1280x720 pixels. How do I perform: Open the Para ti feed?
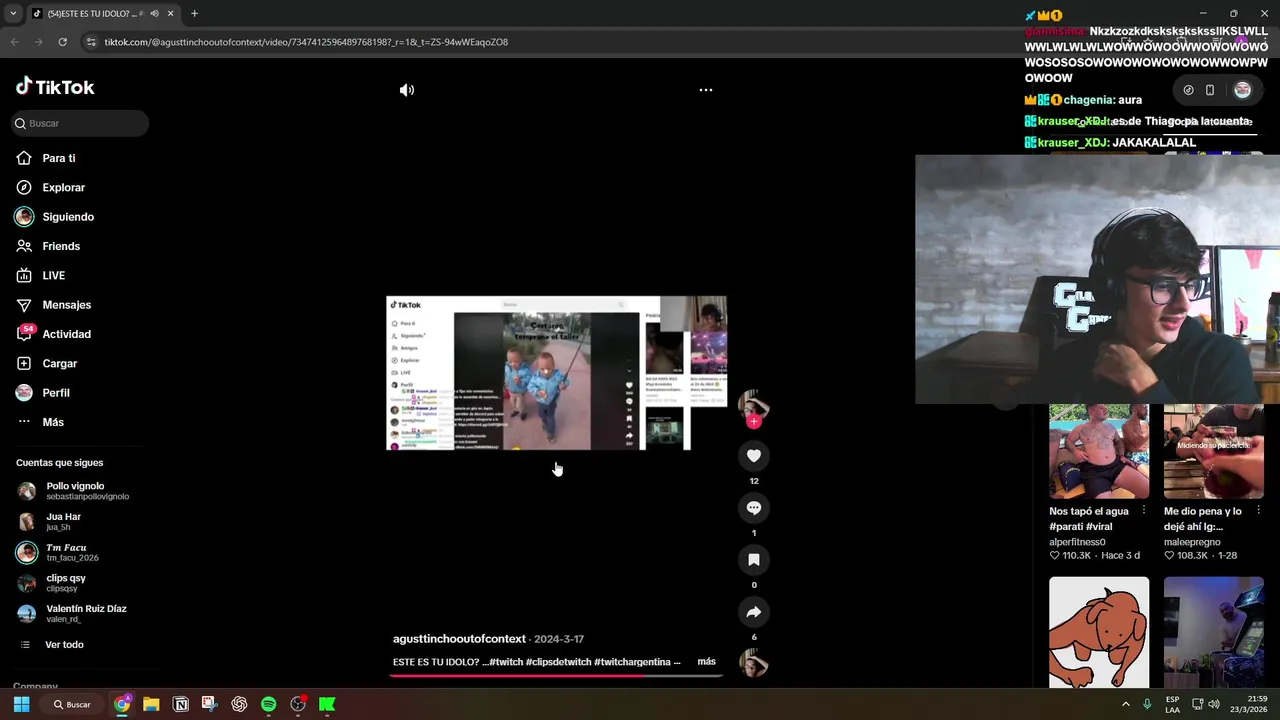tap(58, 158)
